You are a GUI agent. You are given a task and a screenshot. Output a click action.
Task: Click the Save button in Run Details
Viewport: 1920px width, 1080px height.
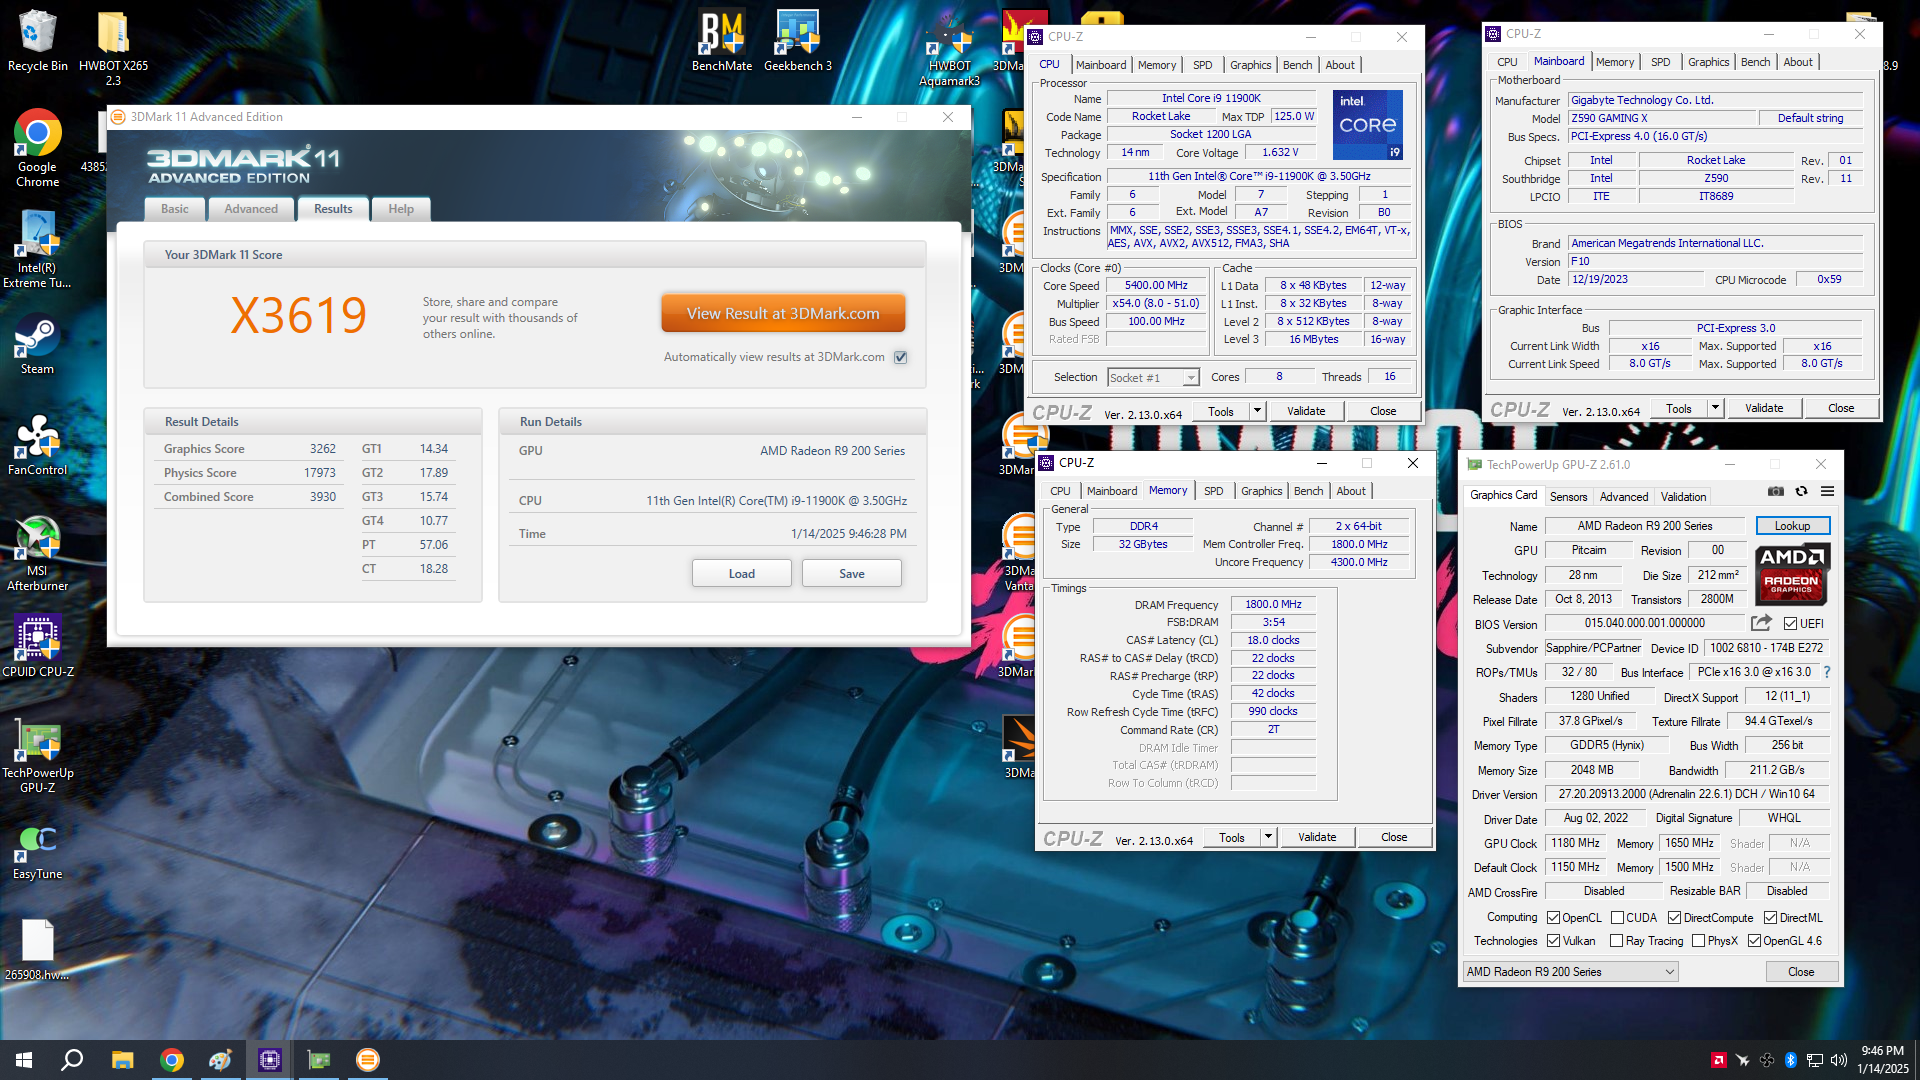coord(851,573)
